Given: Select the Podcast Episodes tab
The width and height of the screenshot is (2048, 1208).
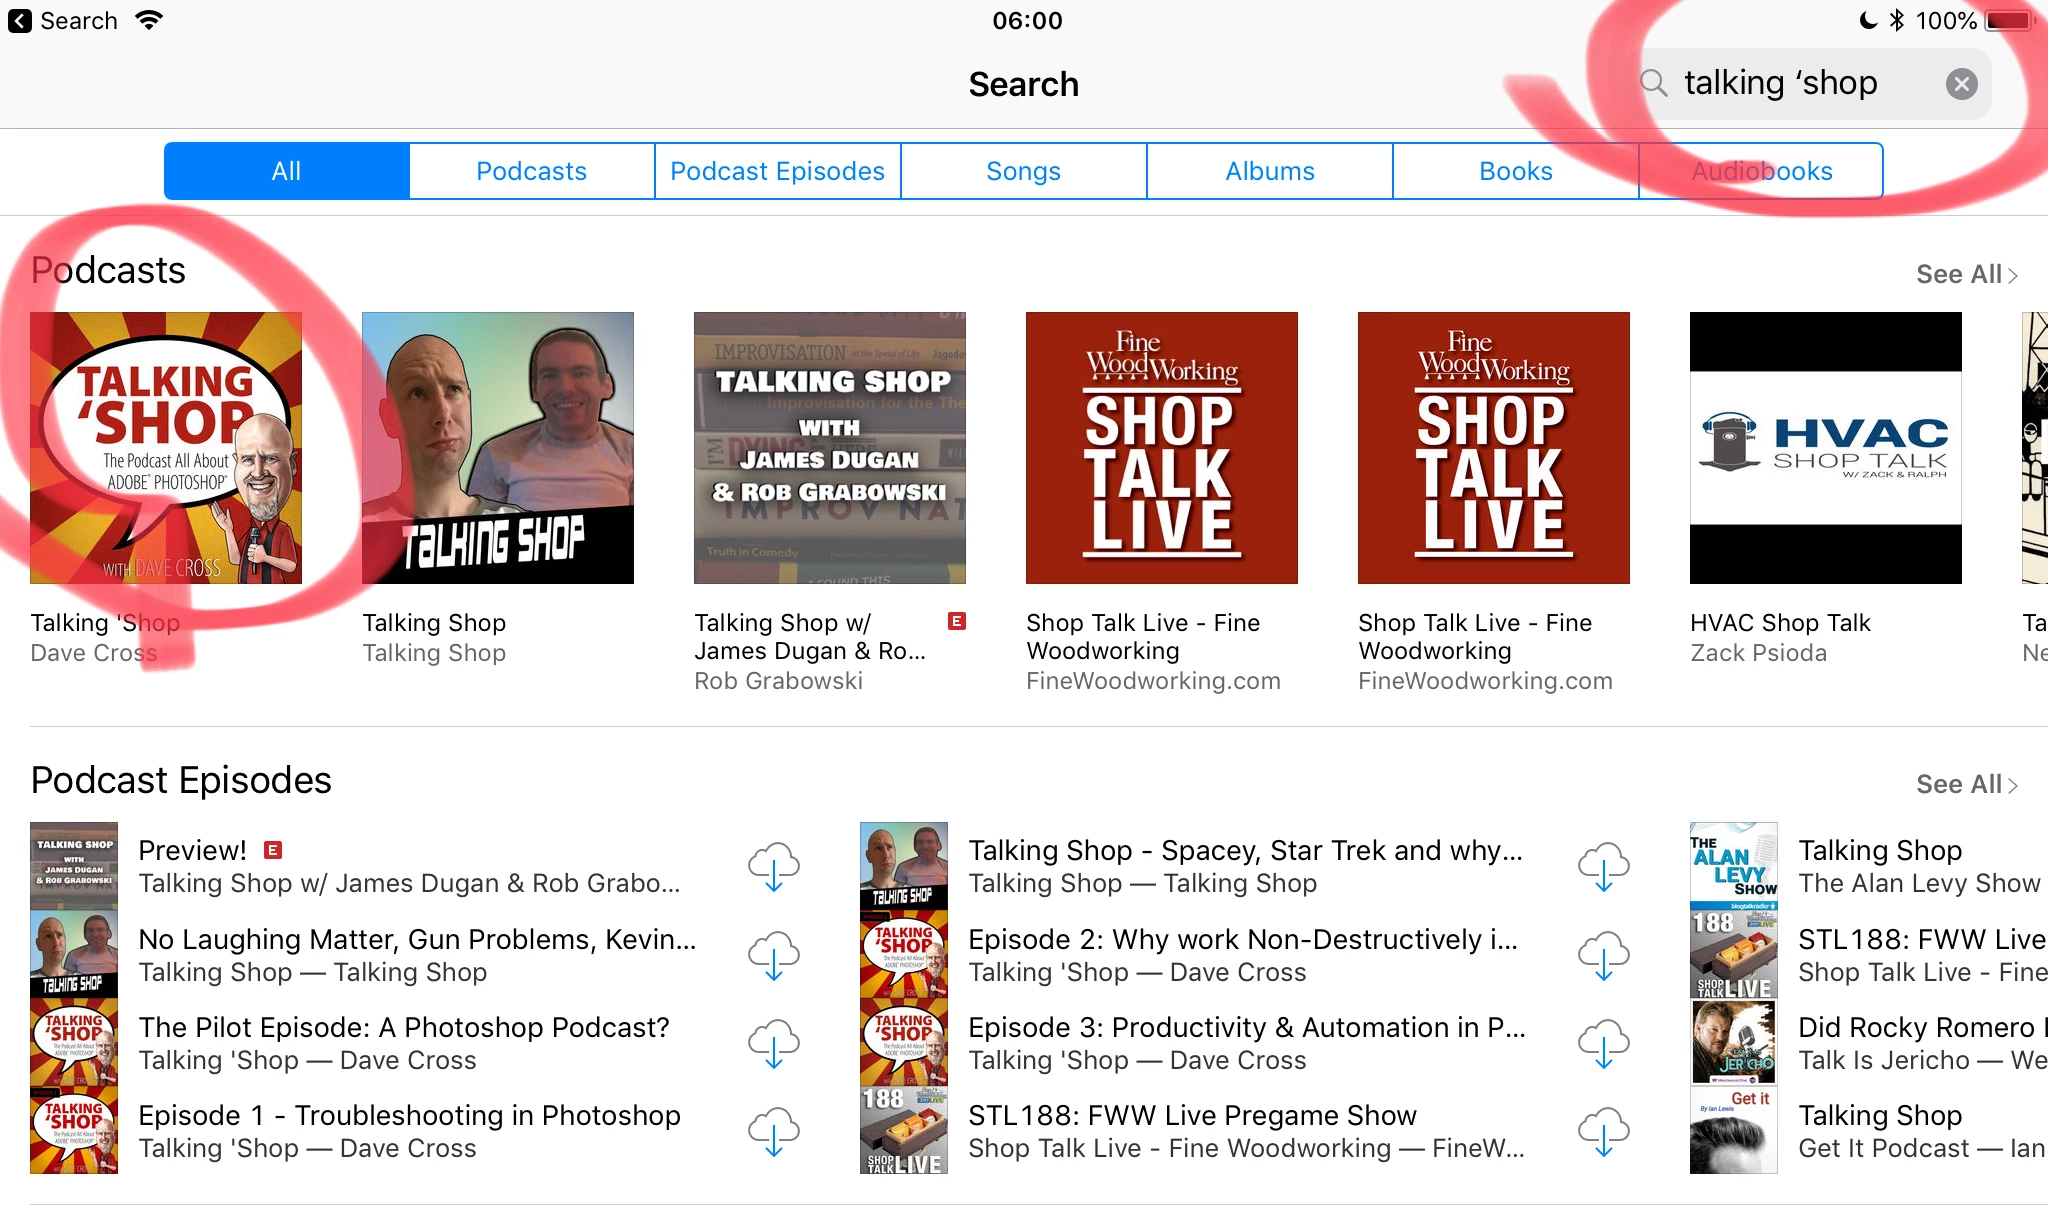Looking at the screenshot, I should [777, 171].
